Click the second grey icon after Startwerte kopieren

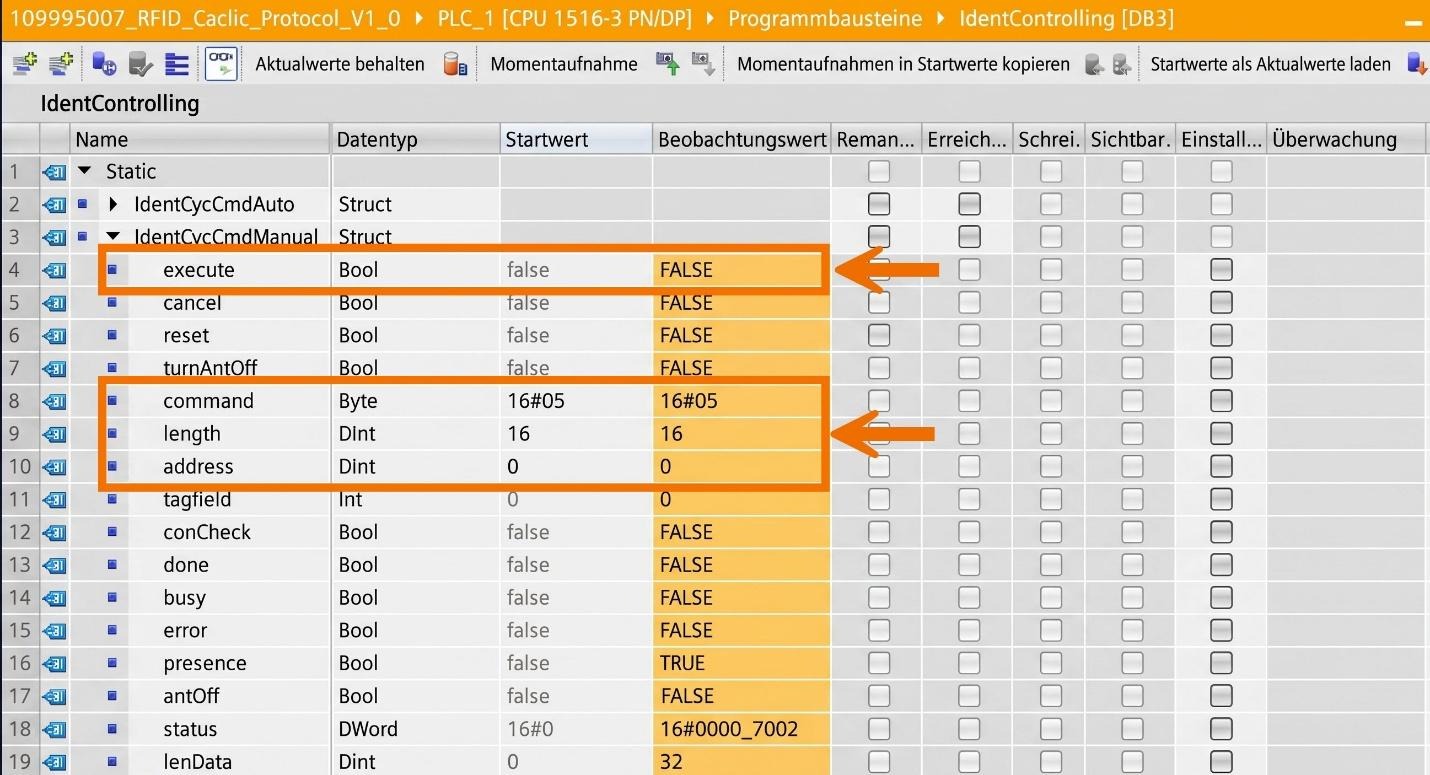1122,64
